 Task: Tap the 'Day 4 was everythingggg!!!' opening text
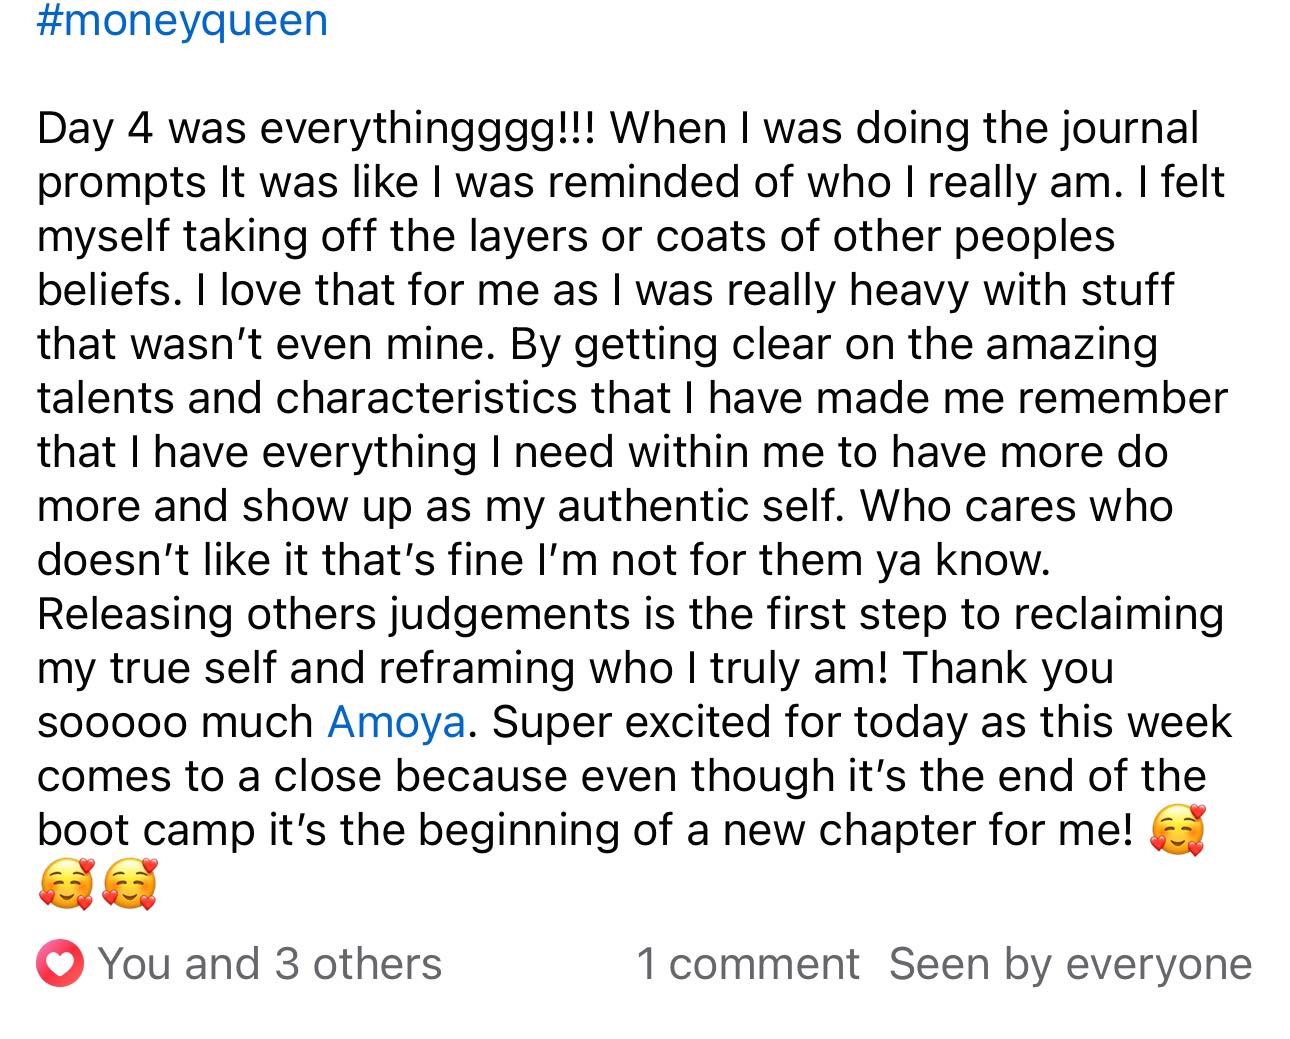(317, 129)
